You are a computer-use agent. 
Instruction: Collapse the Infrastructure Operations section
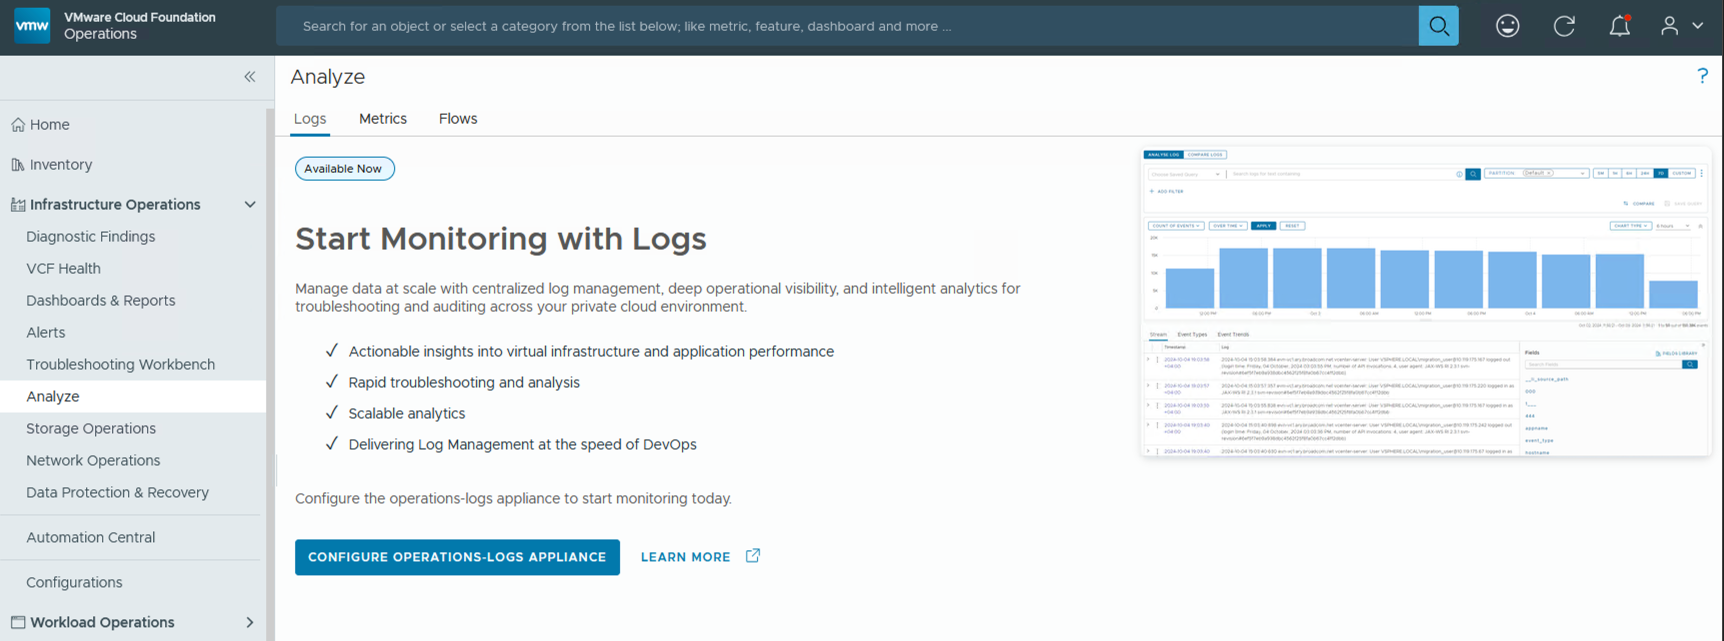pyautogui.click(x=250, y=205)
